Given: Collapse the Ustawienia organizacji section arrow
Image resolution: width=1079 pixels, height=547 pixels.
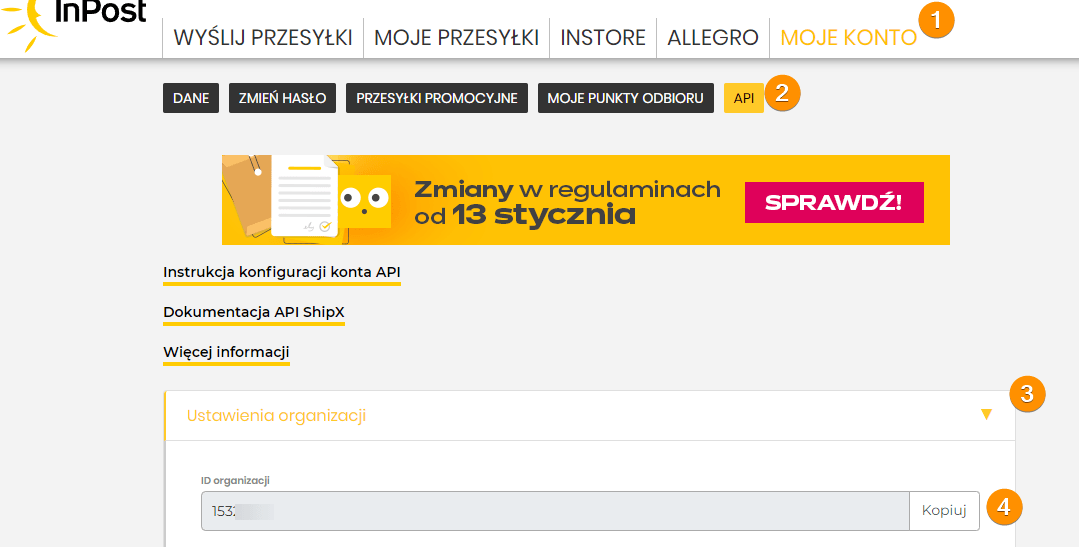Looking at the screenshot, I should 986,414.
